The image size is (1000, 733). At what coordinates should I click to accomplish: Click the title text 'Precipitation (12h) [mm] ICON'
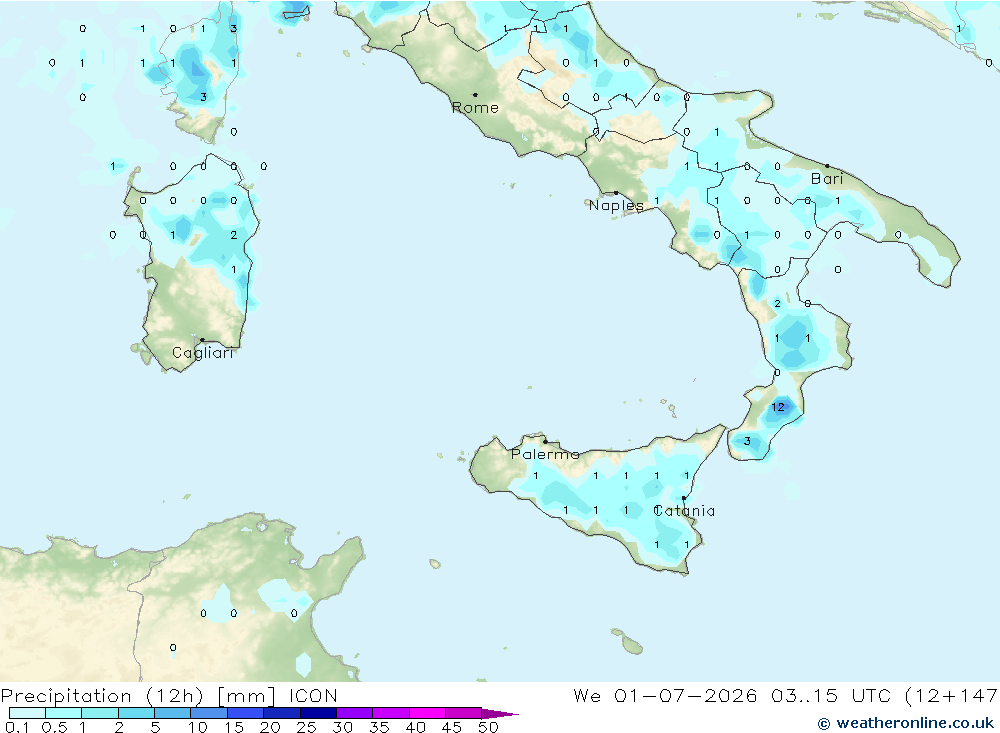[169, 695]
